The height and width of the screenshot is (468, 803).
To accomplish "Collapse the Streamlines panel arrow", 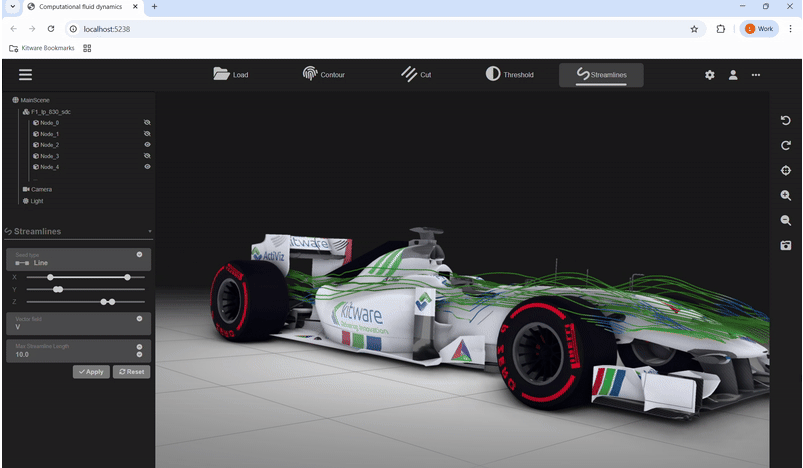I will [150, 231].
